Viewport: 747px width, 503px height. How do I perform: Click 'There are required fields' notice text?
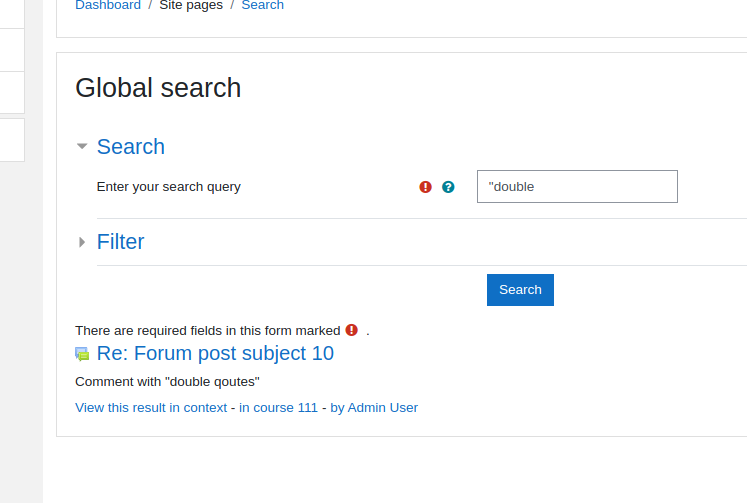coord(208,331)
